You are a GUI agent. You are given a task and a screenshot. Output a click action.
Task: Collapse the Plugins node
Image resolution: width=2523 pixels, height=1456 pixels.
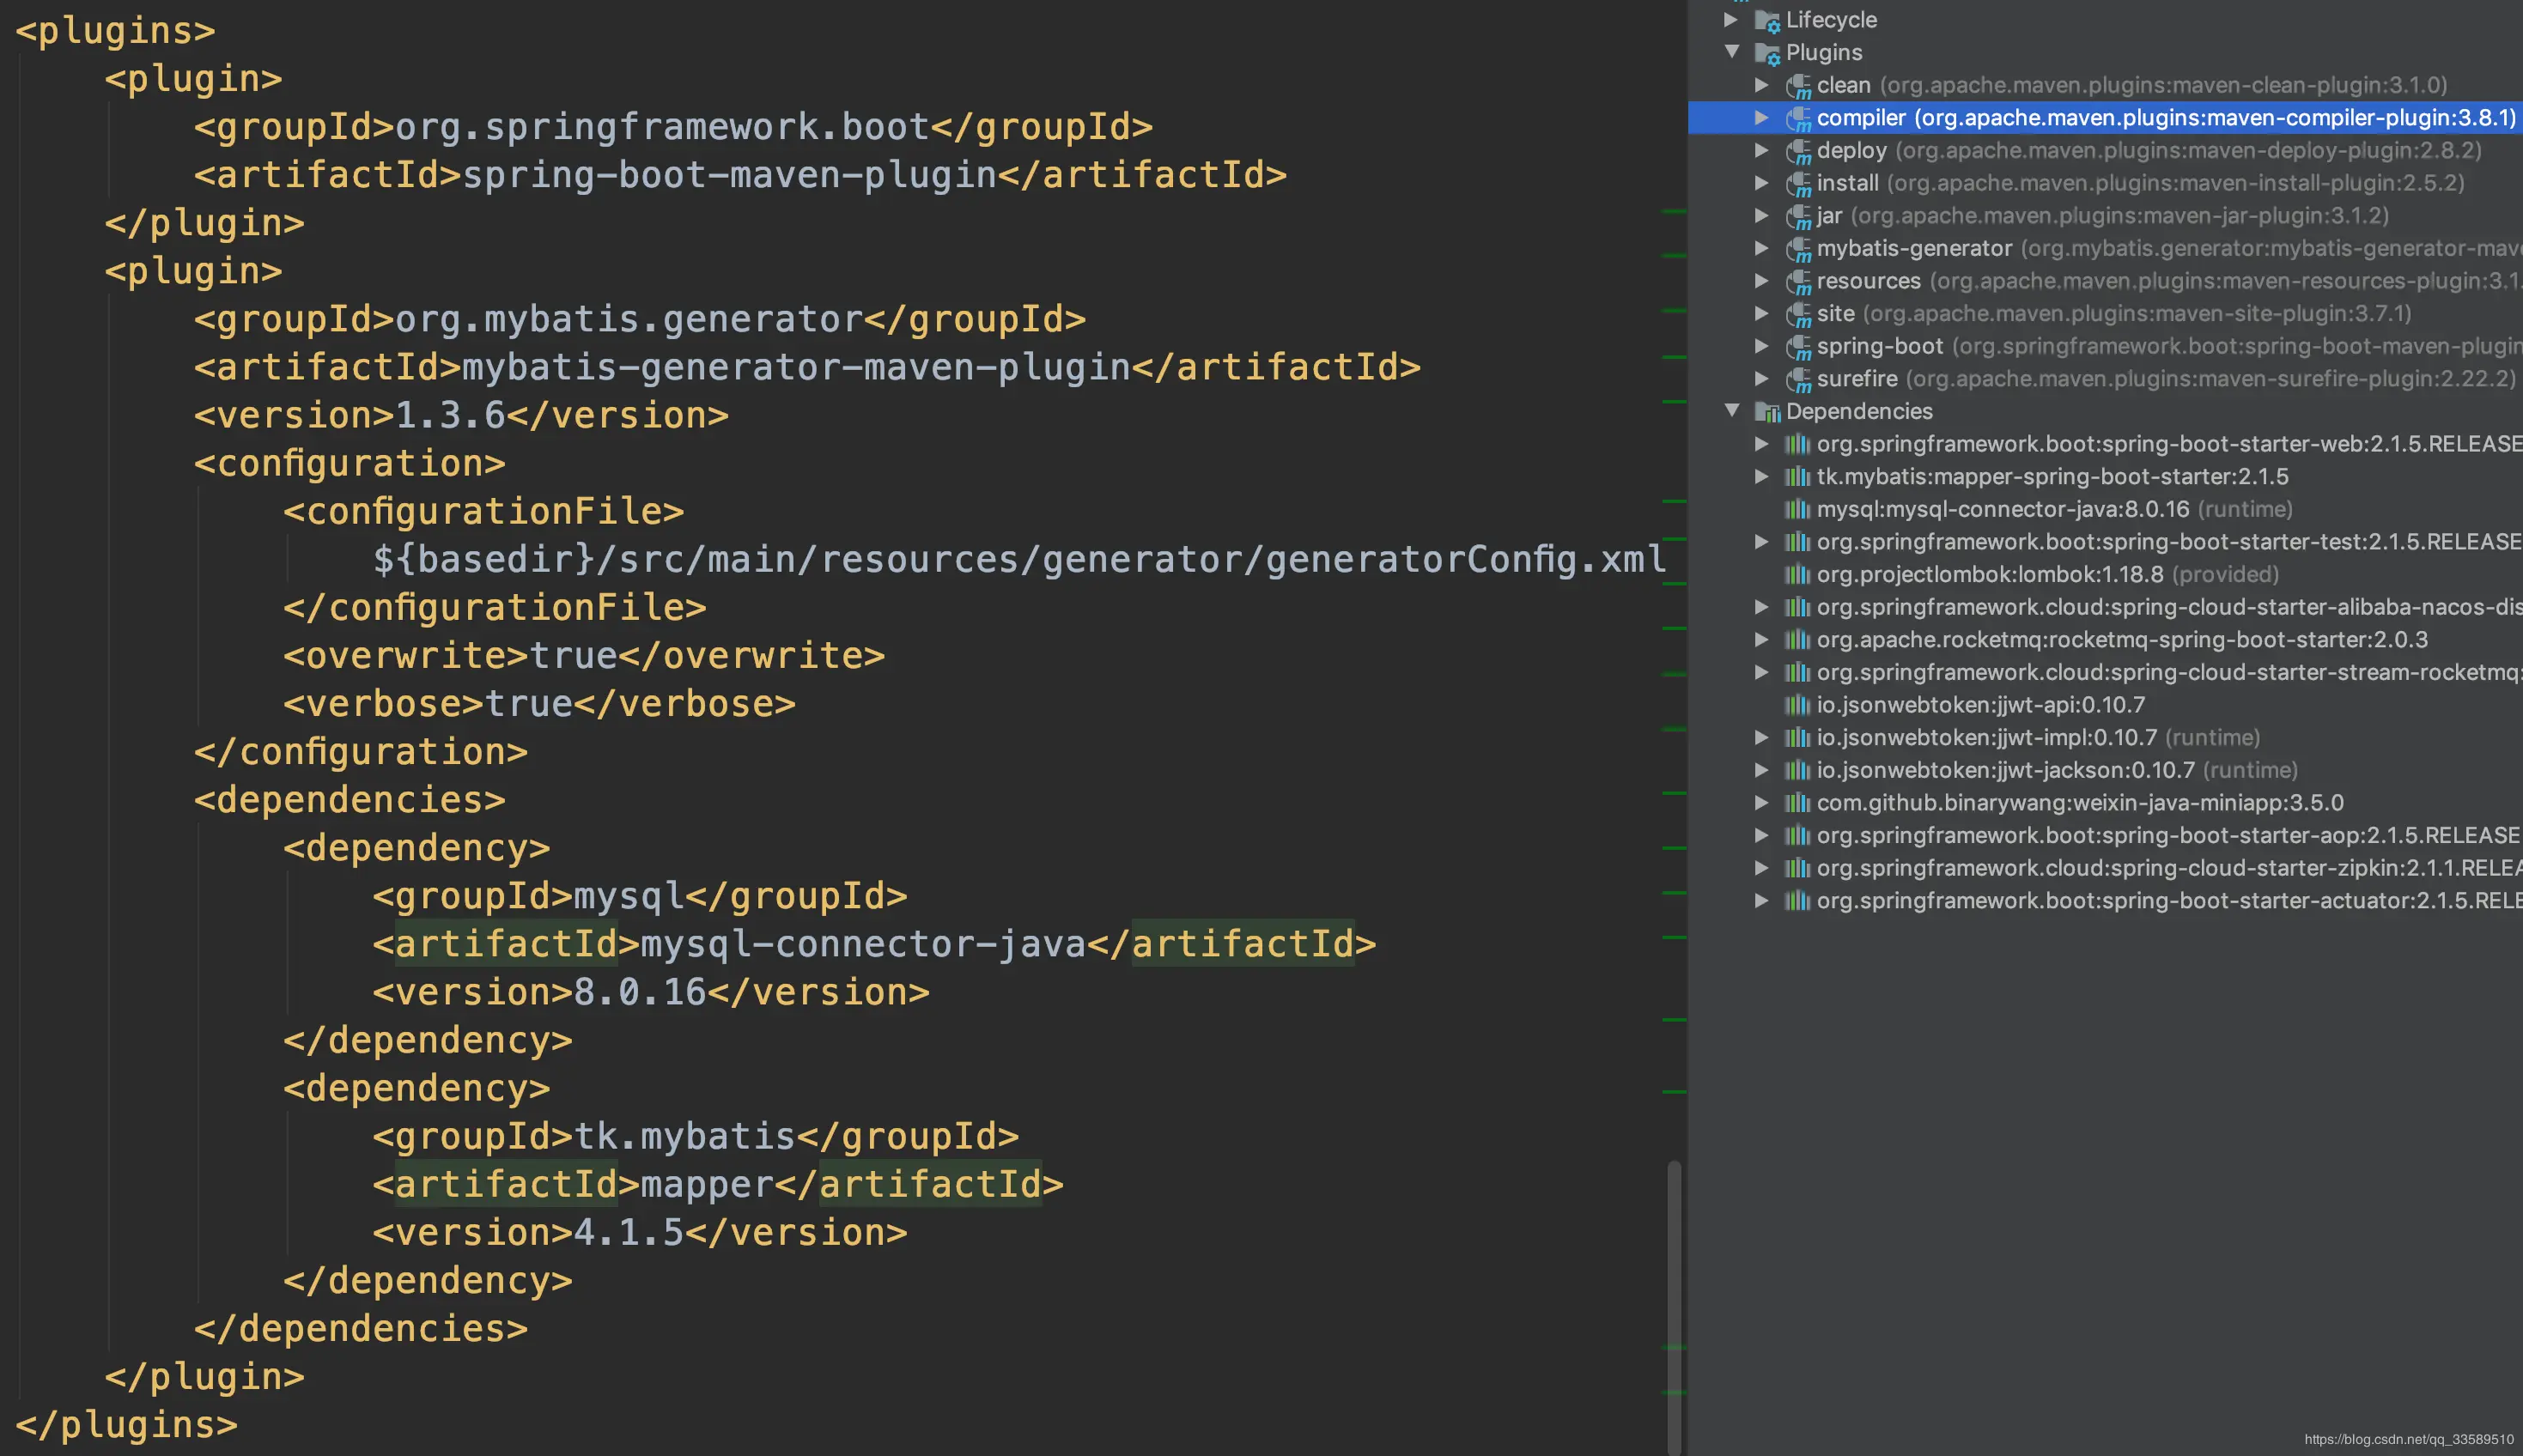point(1731,52)
